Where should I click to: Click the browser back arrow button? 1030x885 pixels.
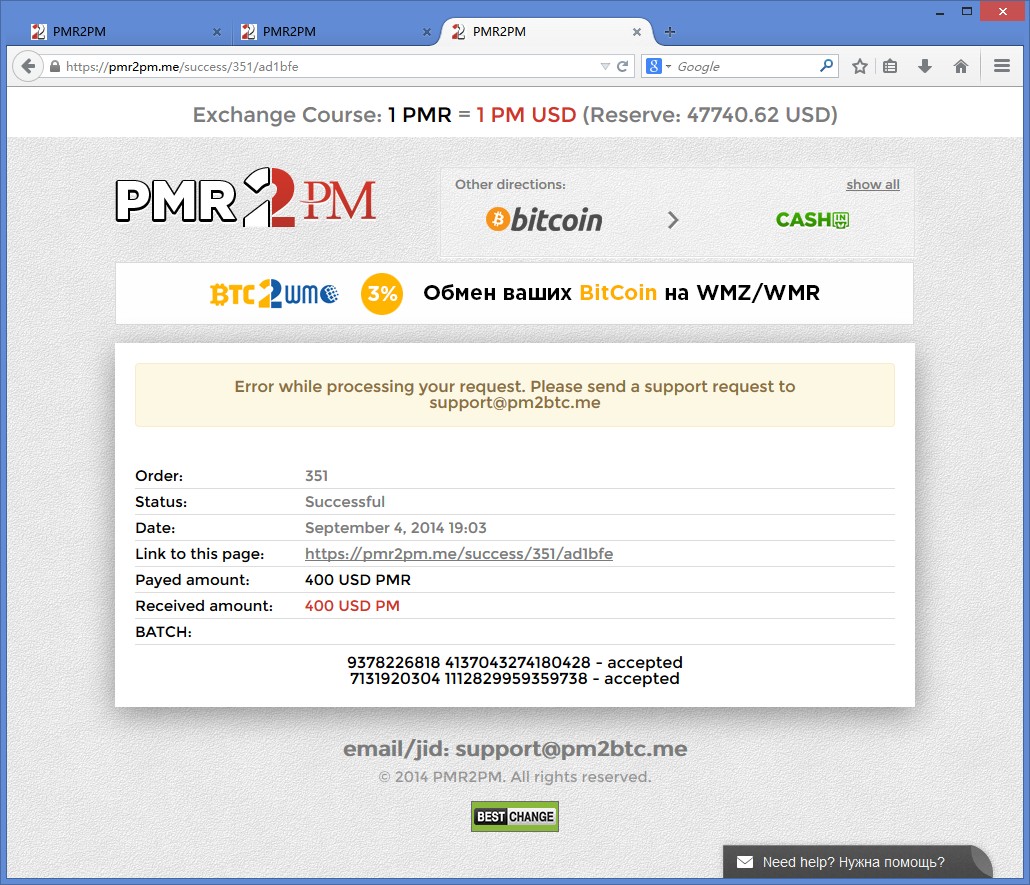tap(28, 66)
